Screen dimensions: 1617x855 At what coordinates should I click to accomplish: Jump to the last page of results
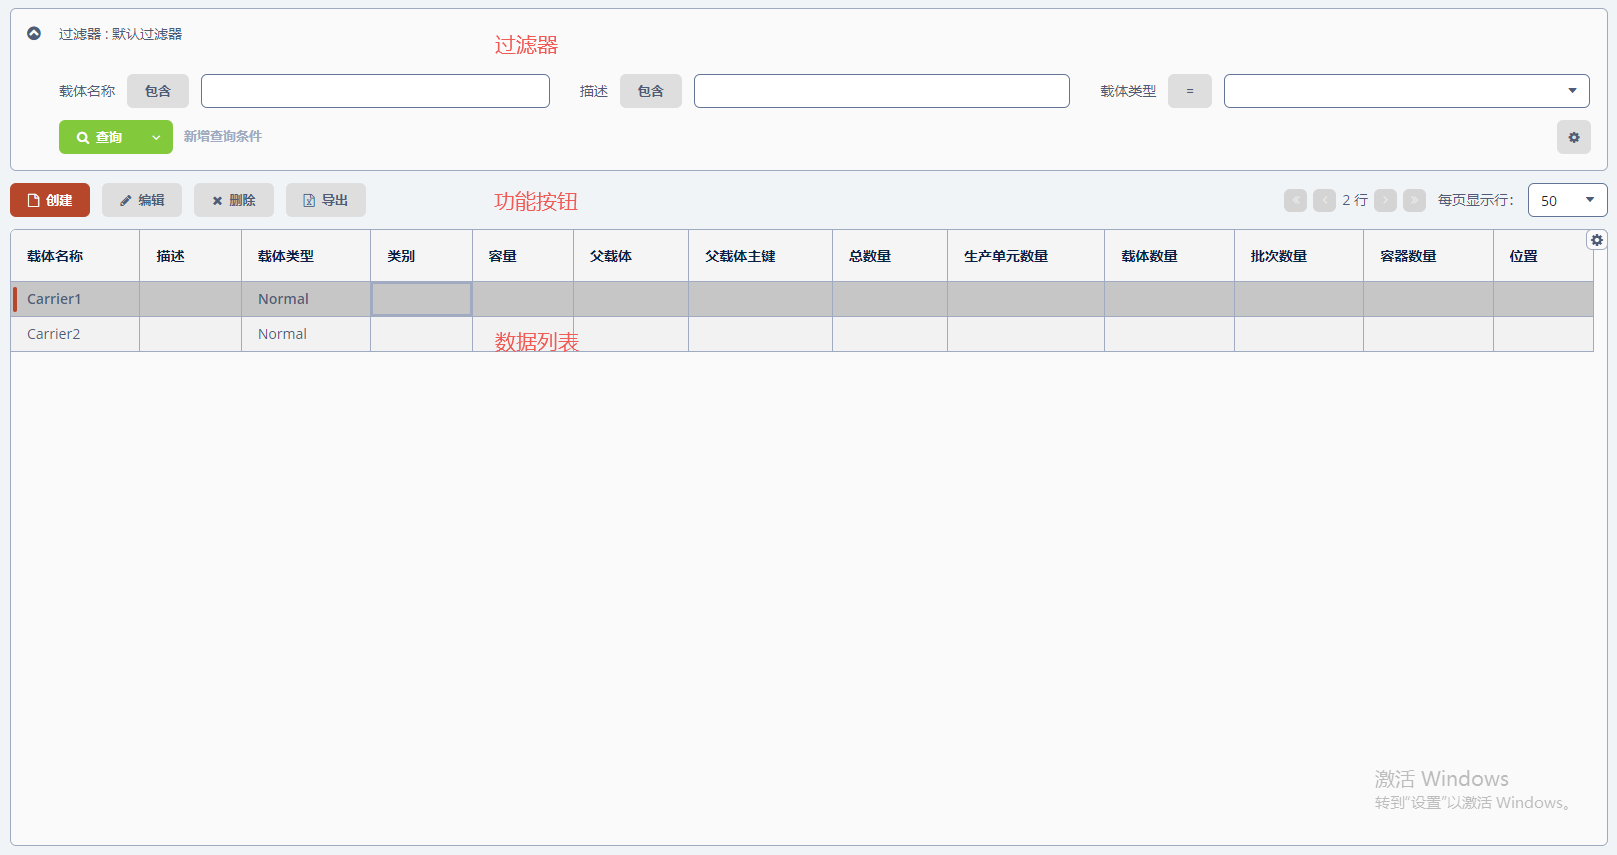[x=1414, y=200]
